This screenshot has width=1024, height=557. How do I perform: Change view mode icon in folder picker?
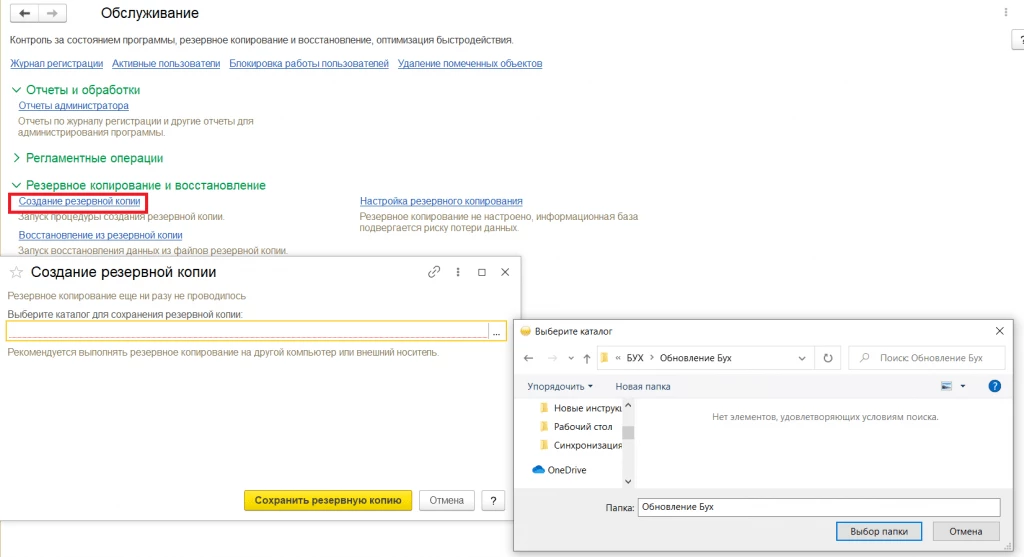tap(946, 386)
